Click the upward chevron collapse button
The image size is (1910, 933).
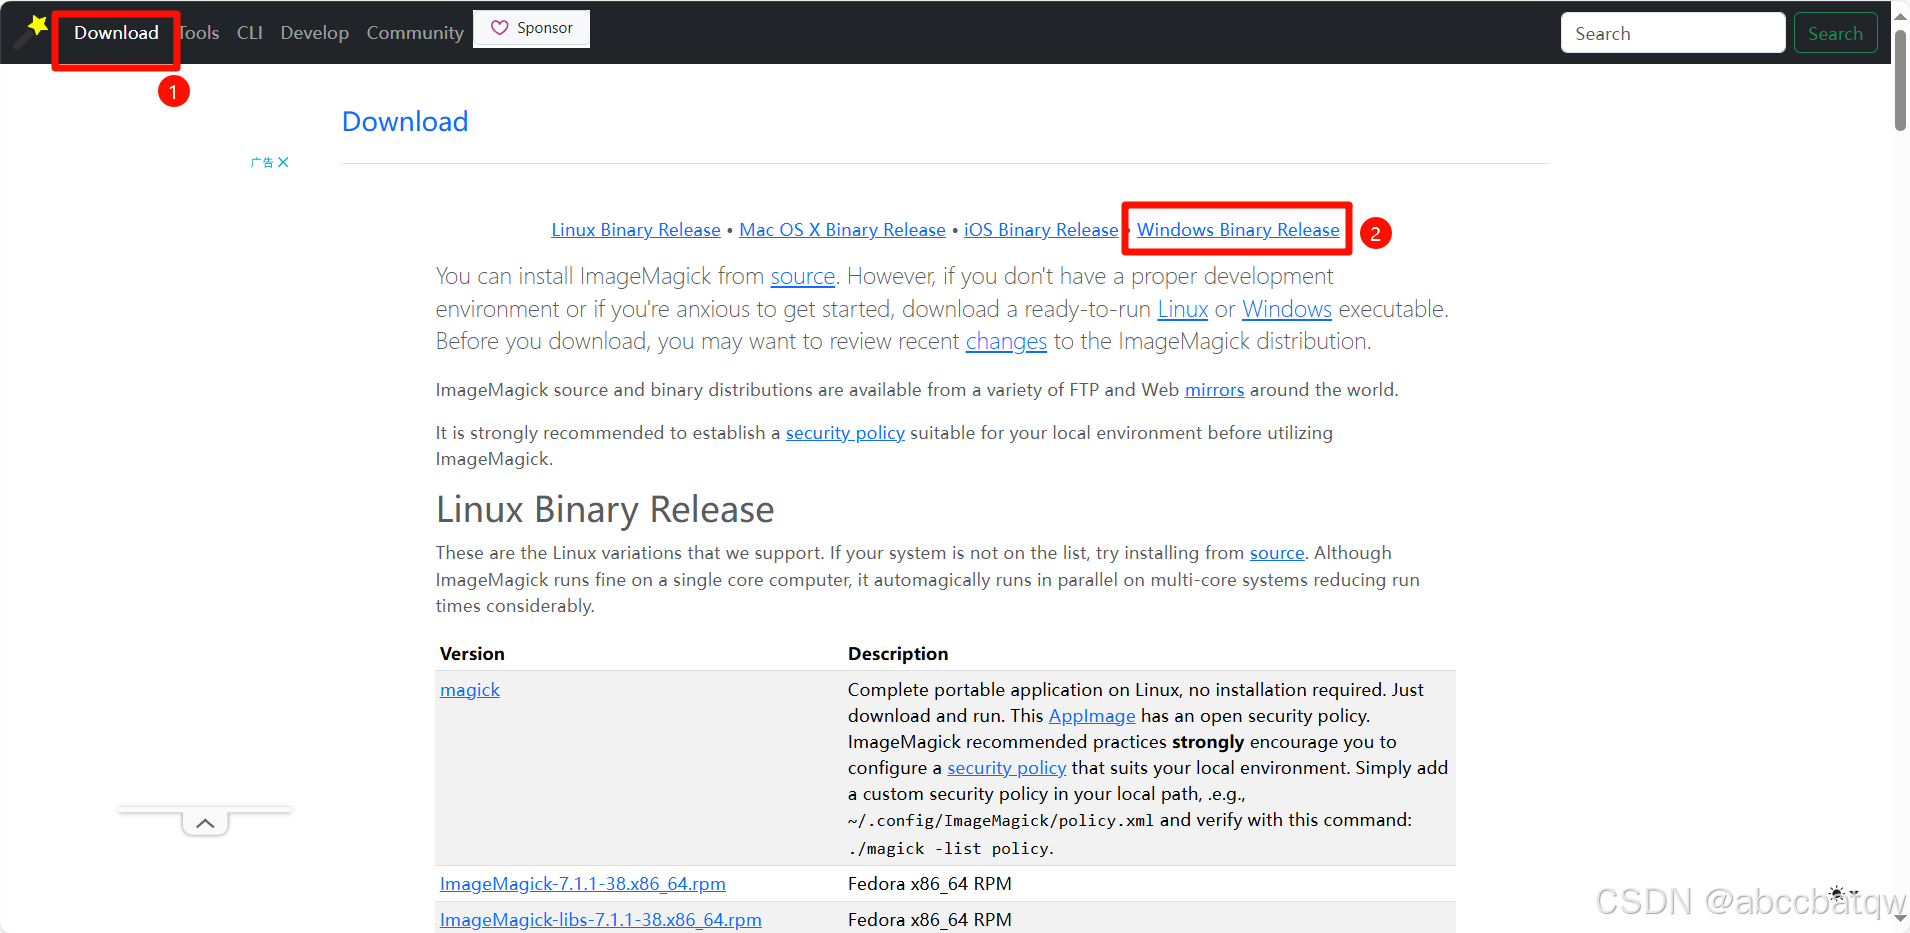click(205, 823)
